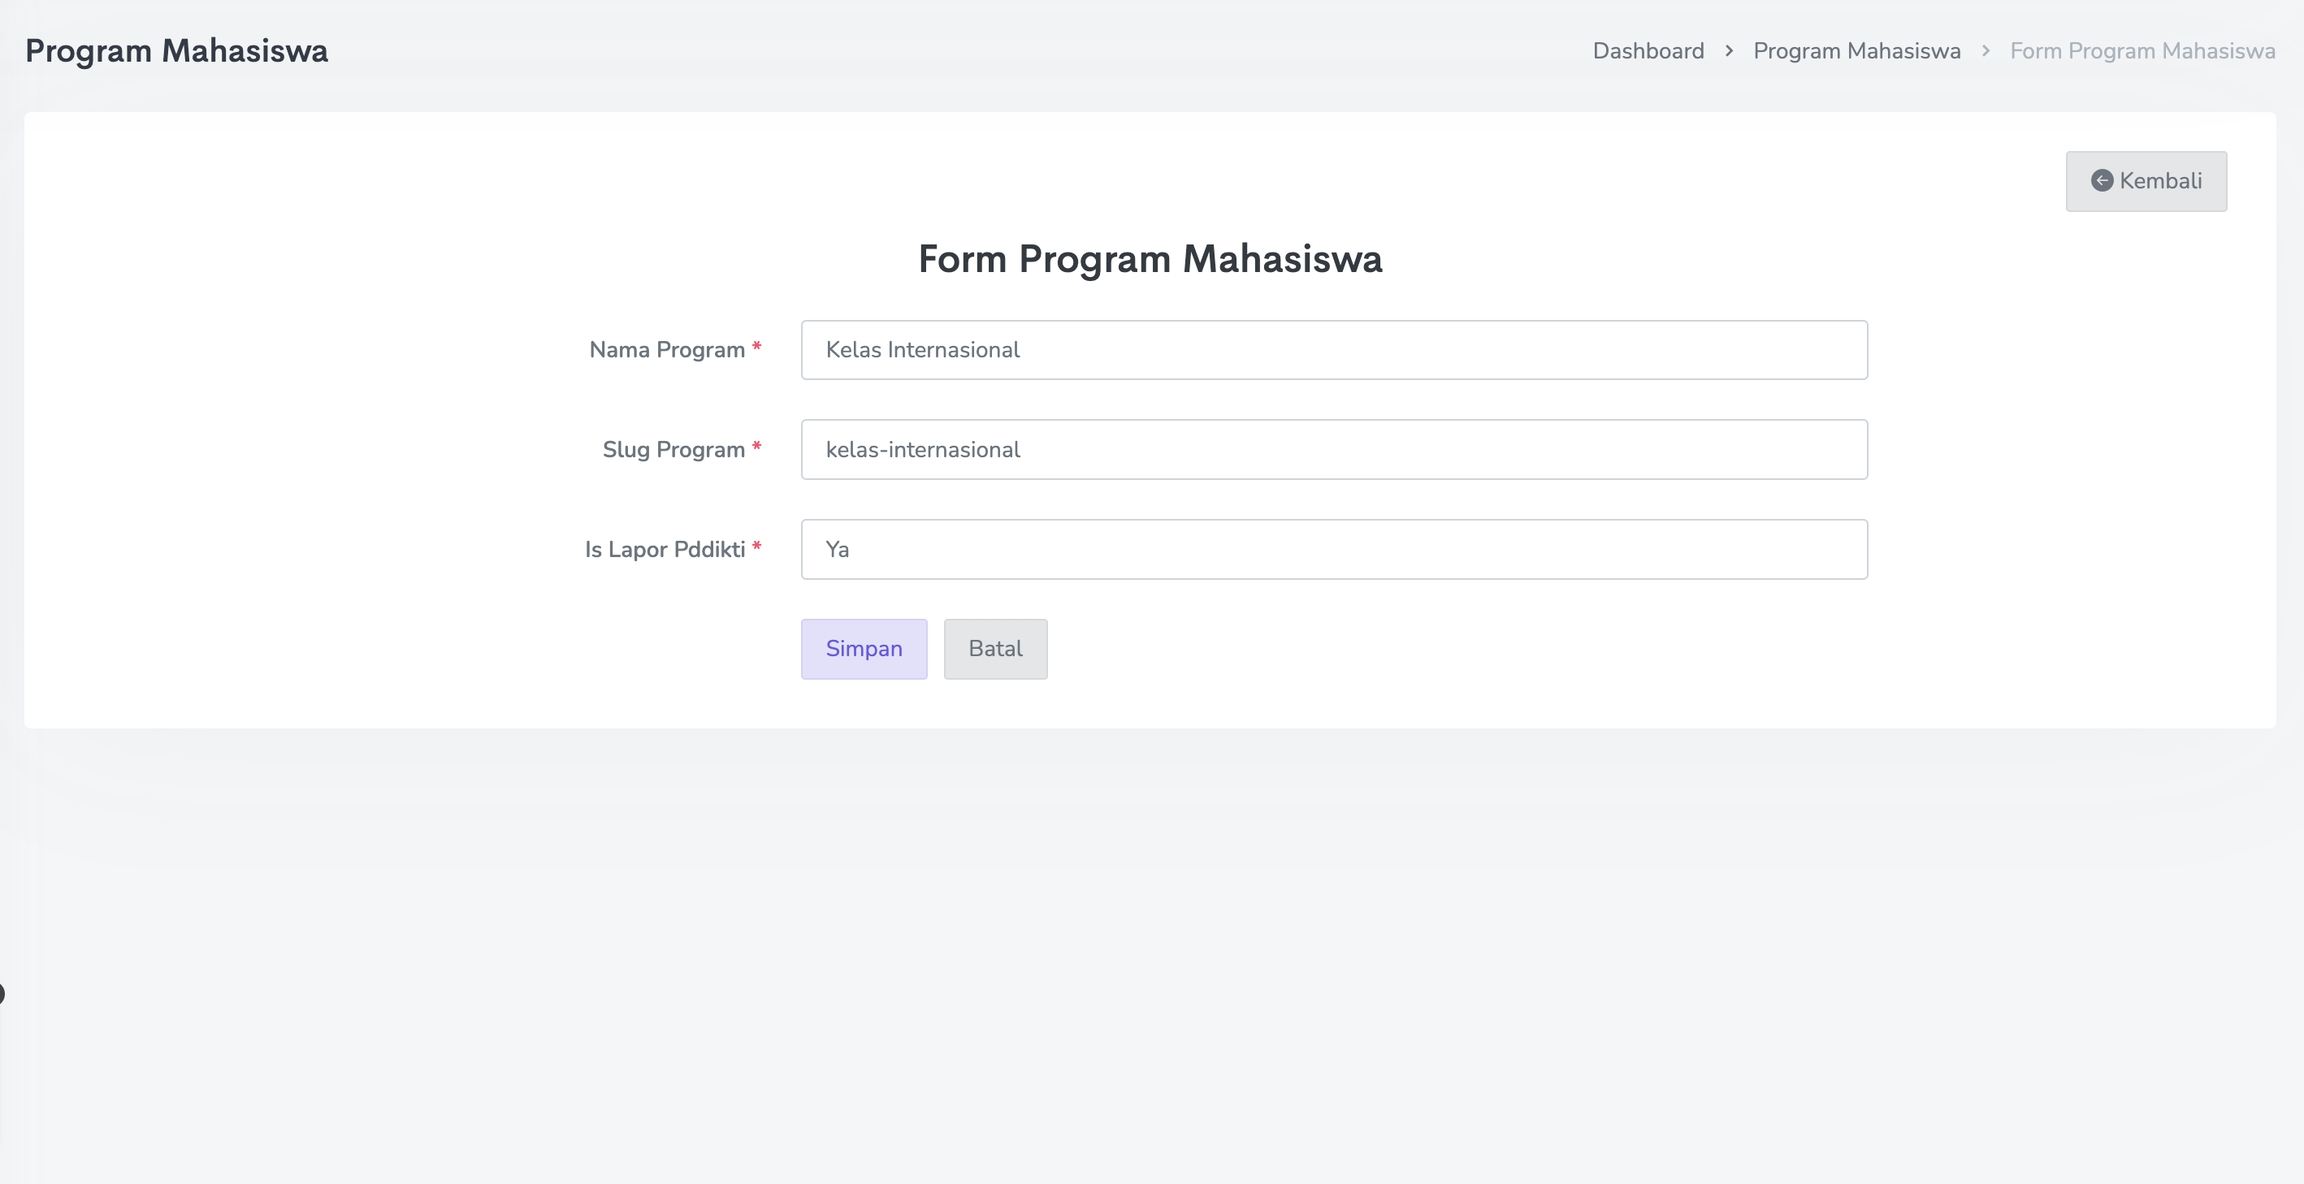Viewport: 2304px width, 1184px height.
Task: Cancel the form with Batal
Action: [995, 649]
